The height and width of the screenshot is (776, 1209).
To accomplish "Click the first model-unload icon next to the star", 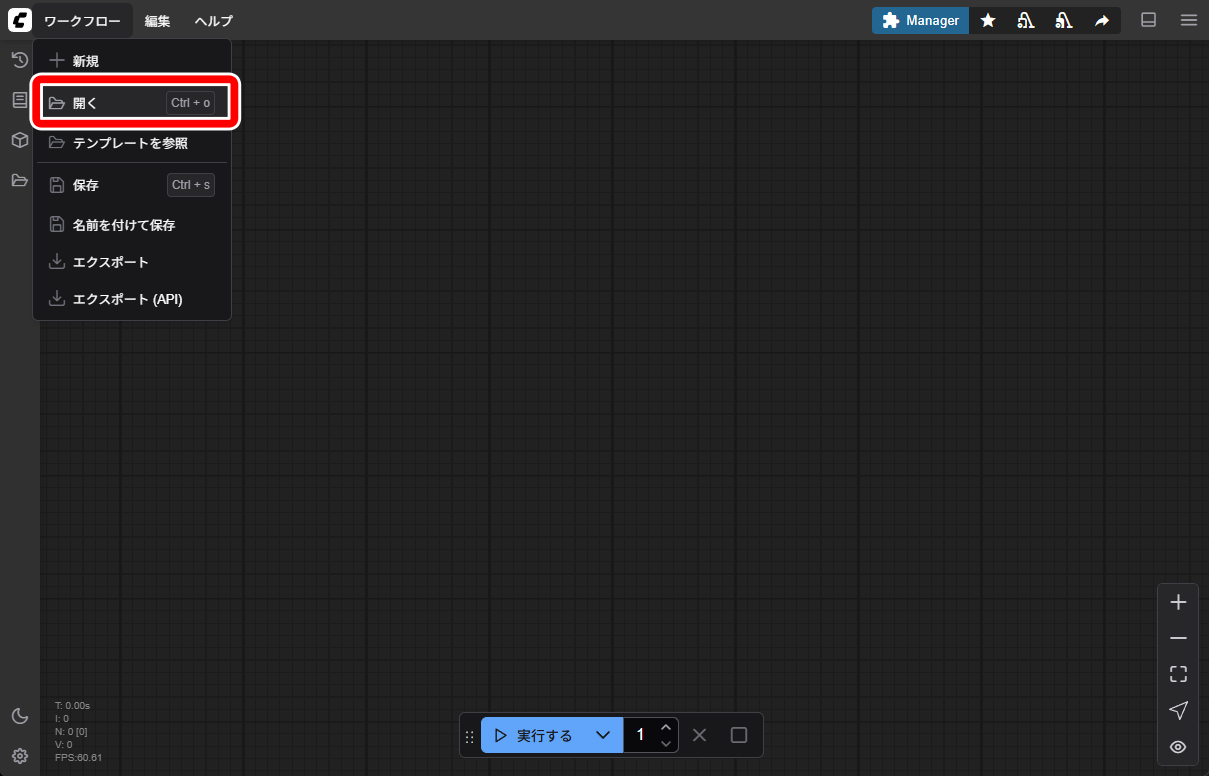I will click(1026, 20).
